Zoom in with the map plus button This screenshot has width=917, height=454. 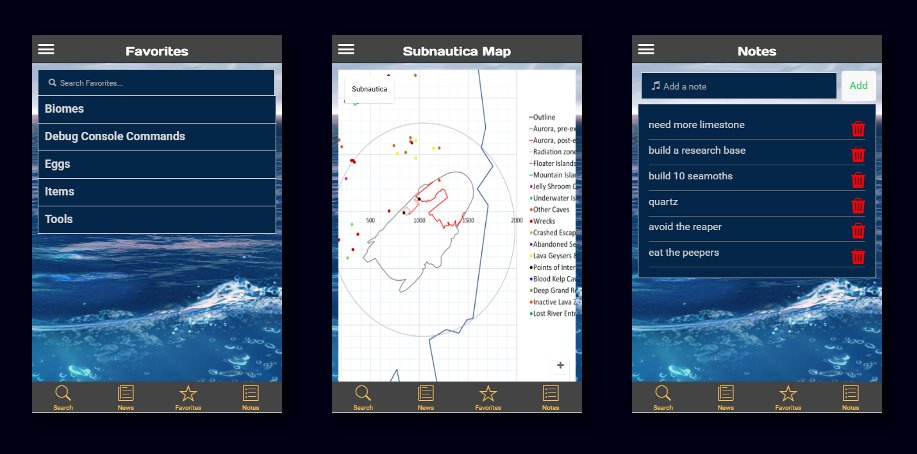click(560, 365)
